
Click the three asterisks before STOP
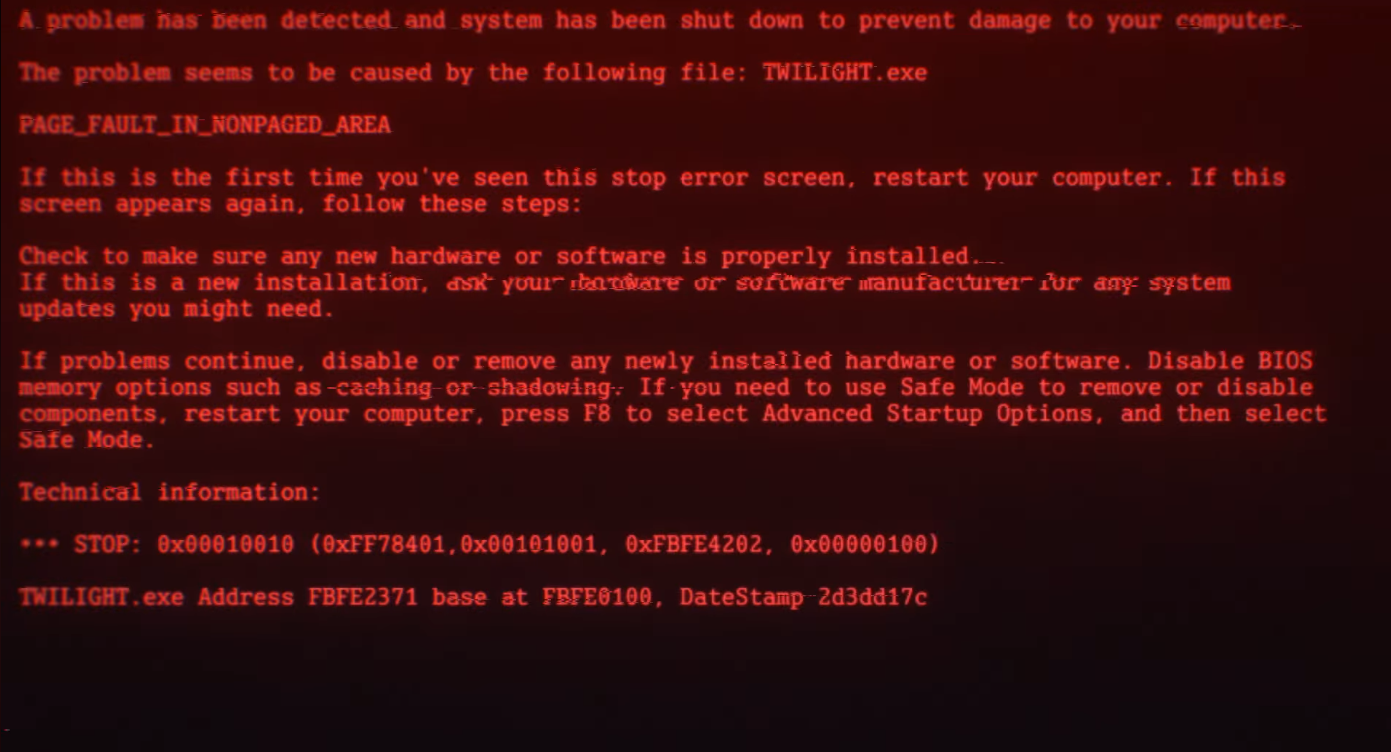coord(39,544)
